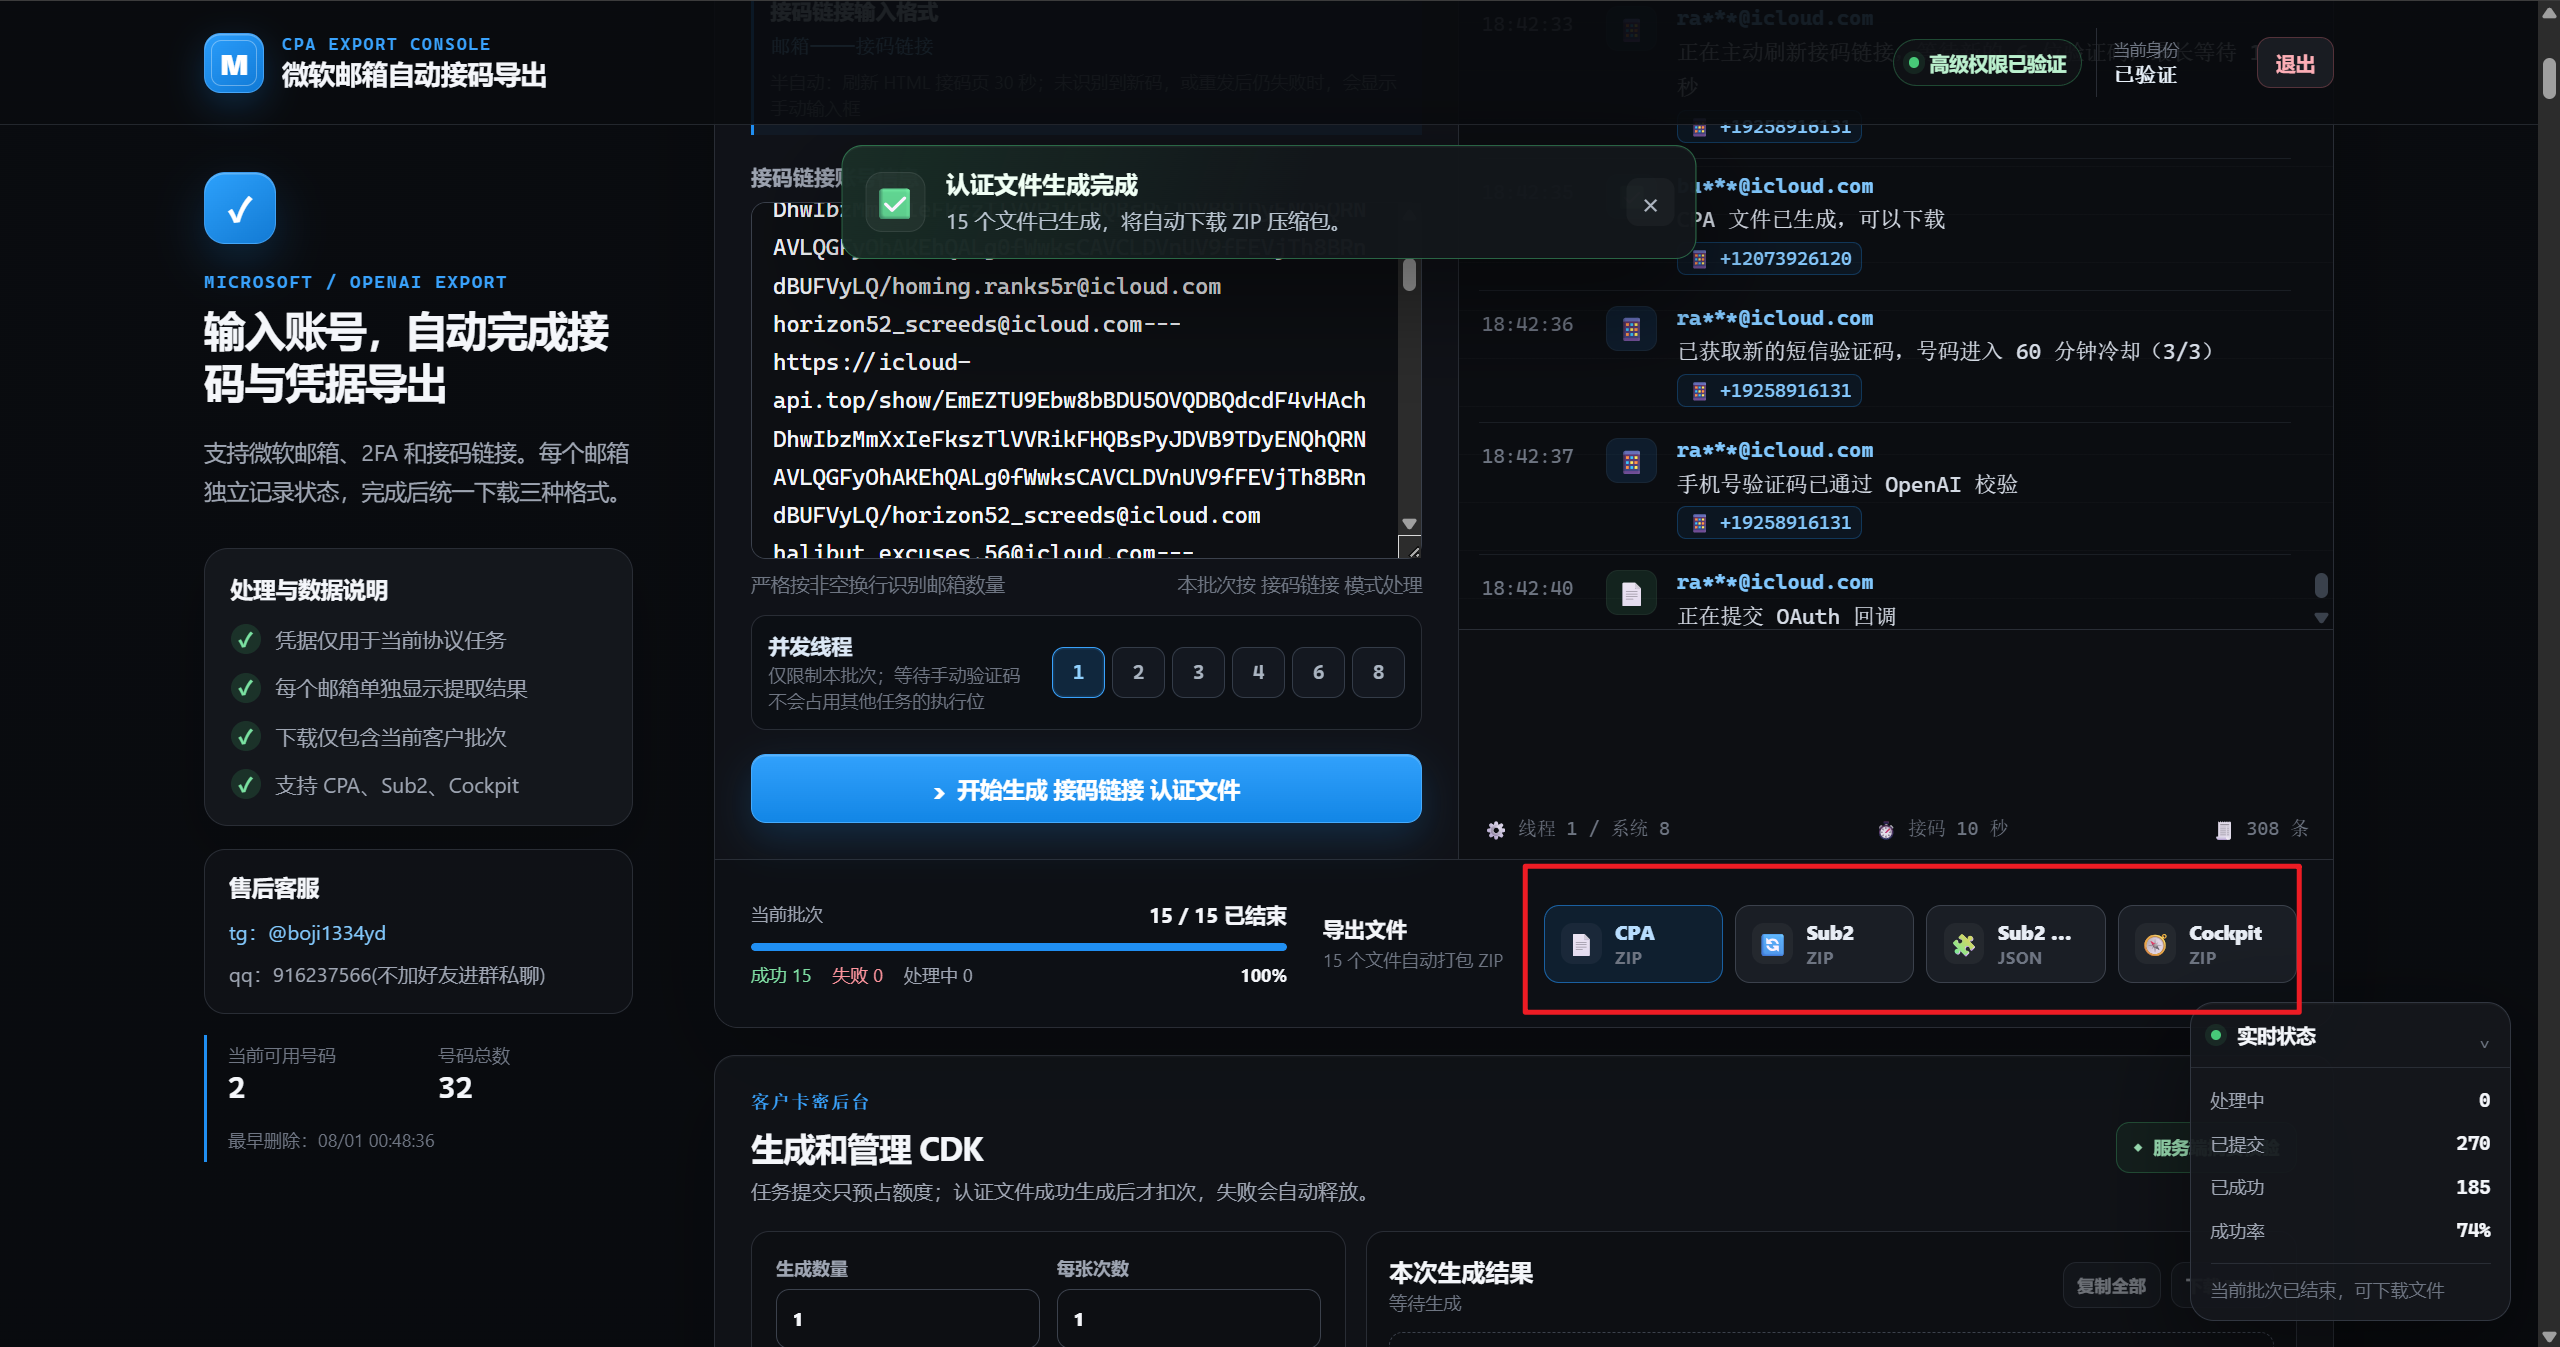Image resolution: width=2560 pixels, height=1347 pixels.
Task: Click the 18:42:40 timestamp in the log
Action: coord(1527,589)
